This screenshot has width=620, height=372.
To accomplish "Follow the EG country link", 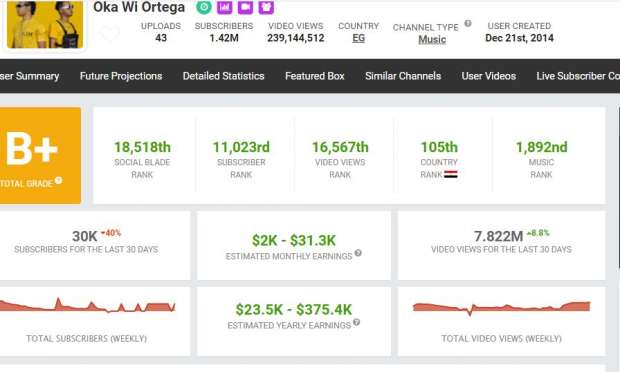I will [x=359, y=38].
